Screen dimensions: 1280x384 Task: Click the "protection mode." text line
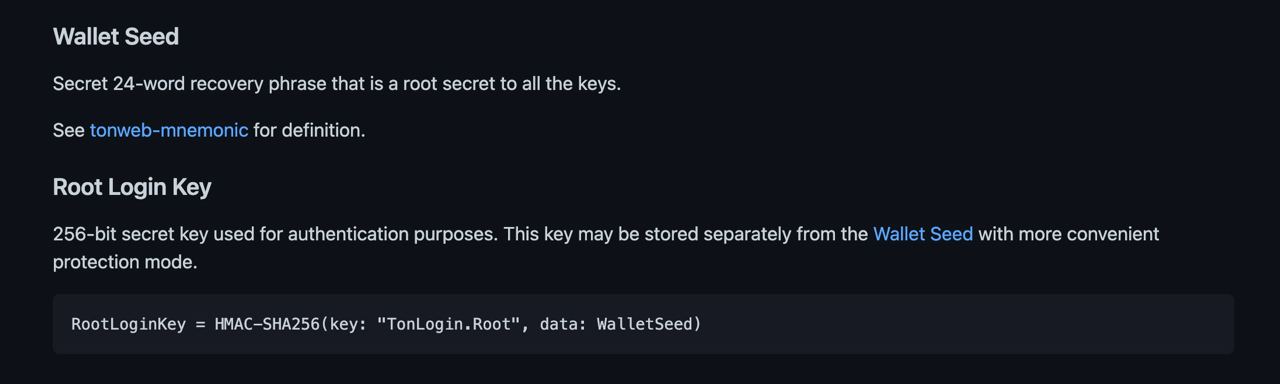(x=125, y=262)
